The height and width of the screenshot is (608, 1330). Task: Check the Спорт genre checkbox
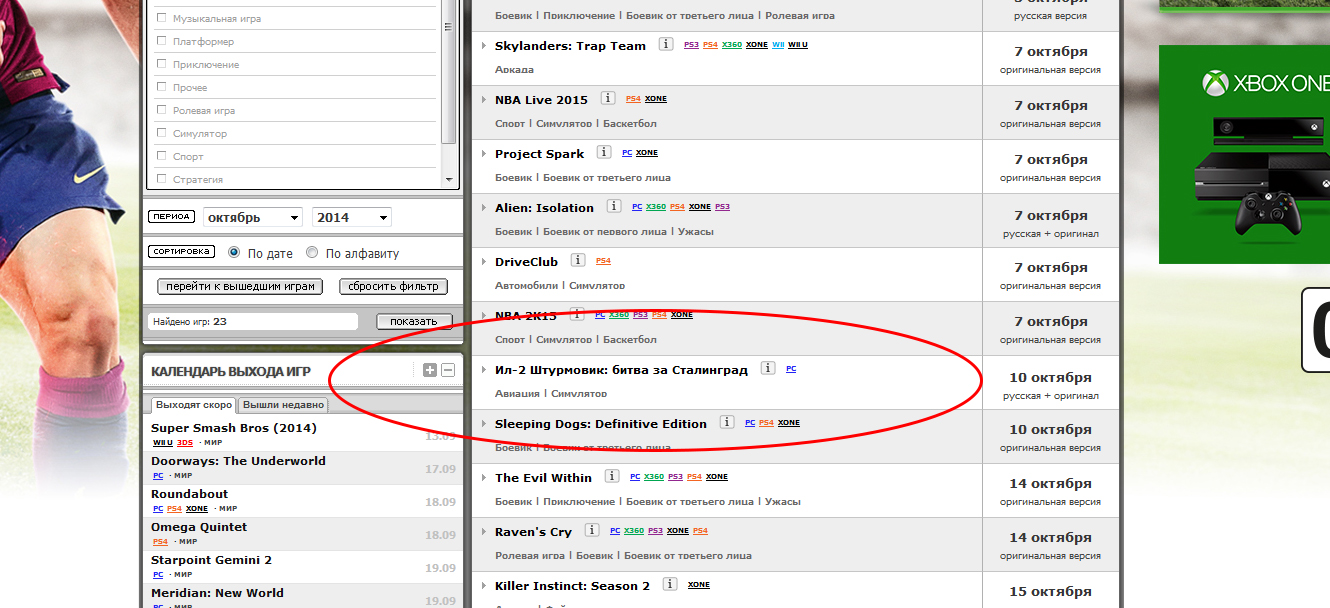[161, 156]
